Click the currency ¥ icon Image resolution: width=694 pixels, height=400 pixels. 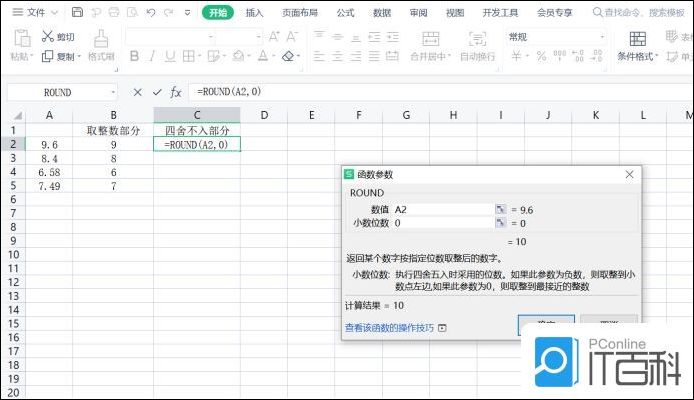(x=516, y=56)
